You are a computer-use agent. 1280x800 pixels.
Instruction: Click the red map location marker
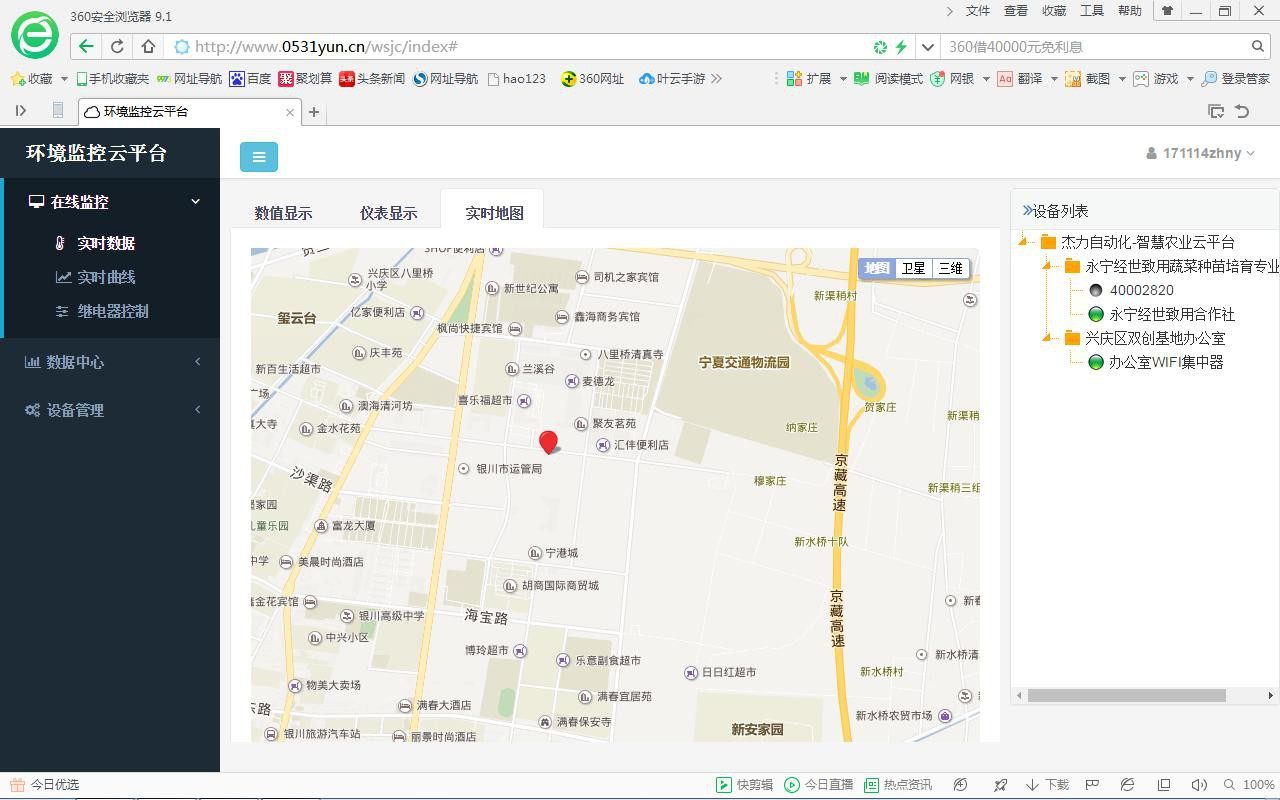pyautogui.click(x=548, y=442)
